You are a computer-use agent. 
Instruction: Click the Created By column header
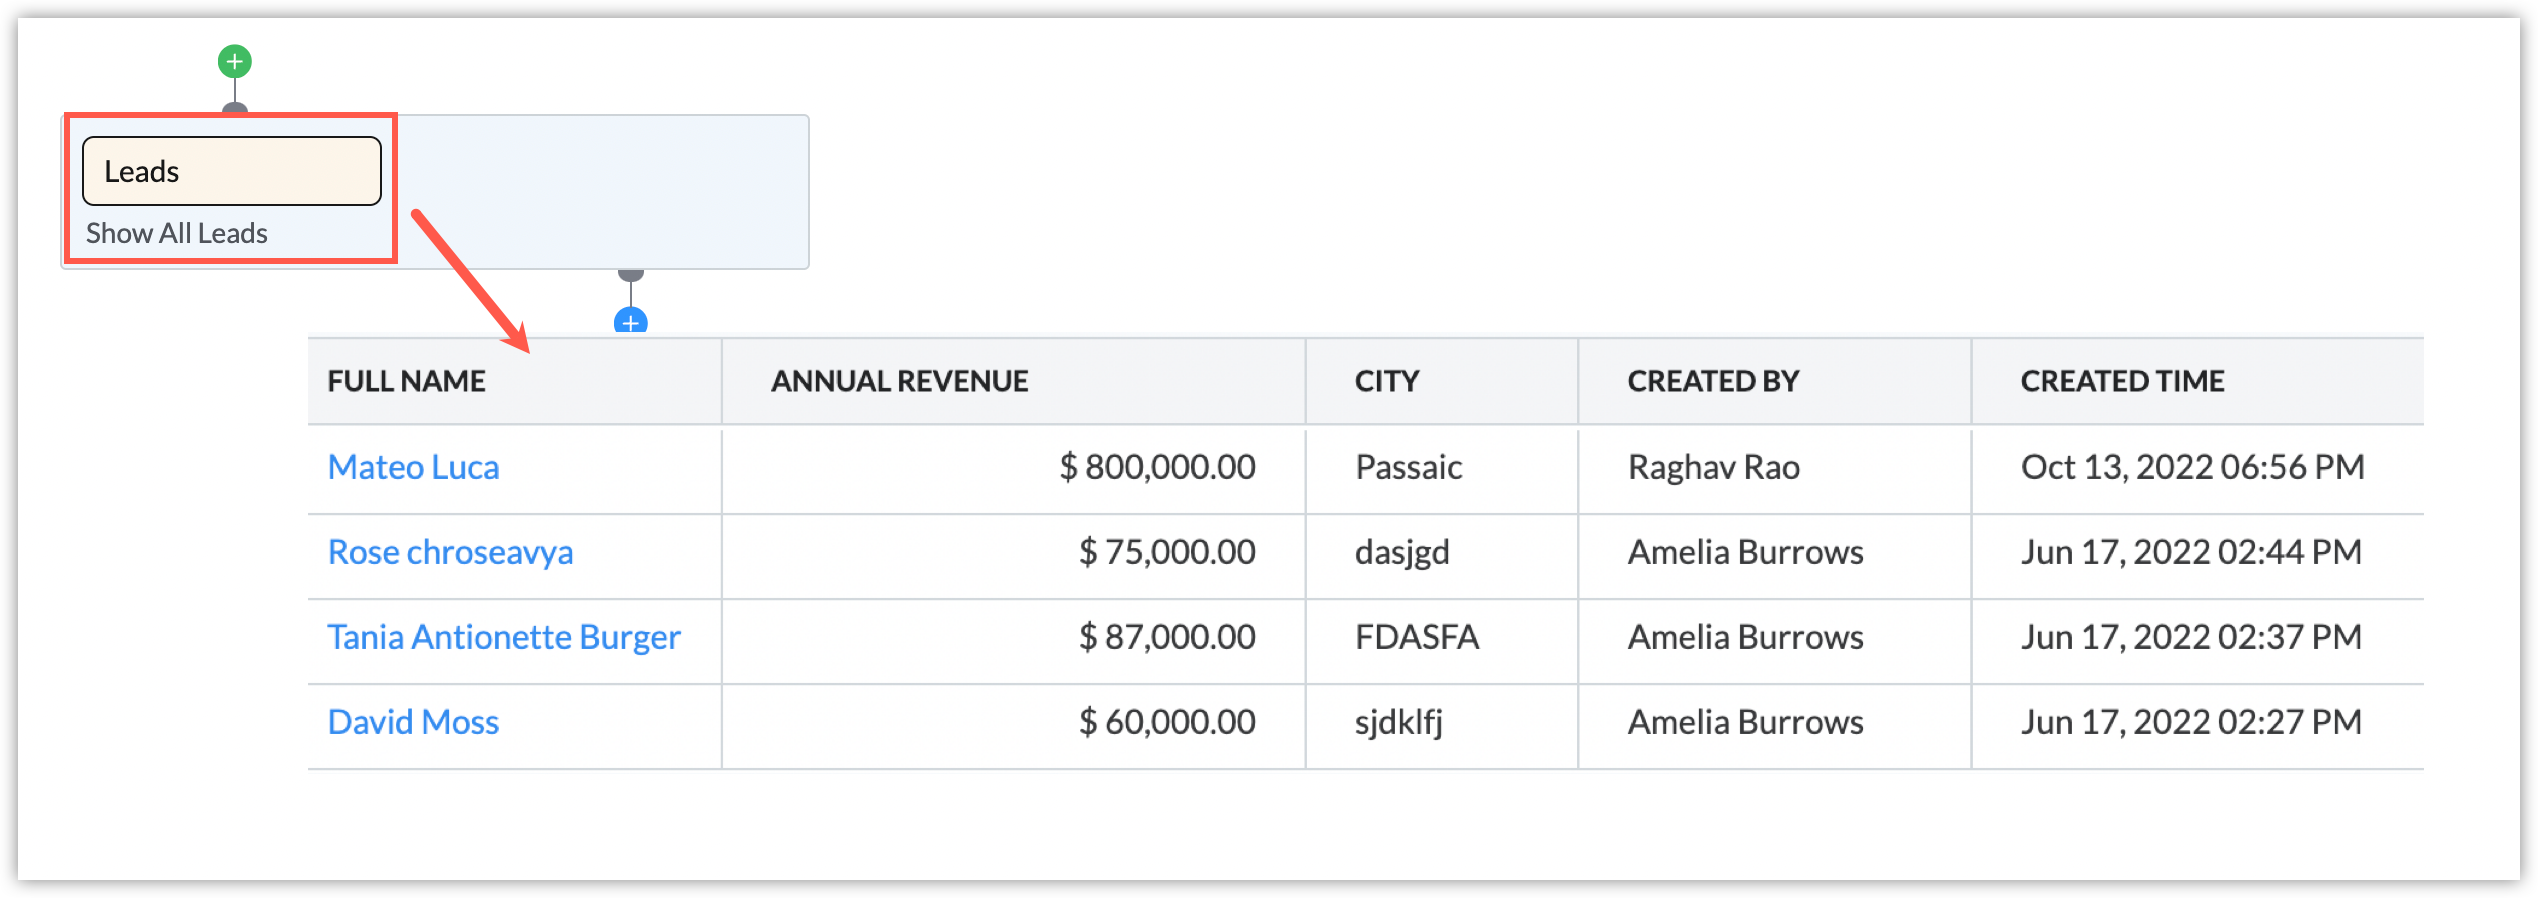pos(1713,381)
